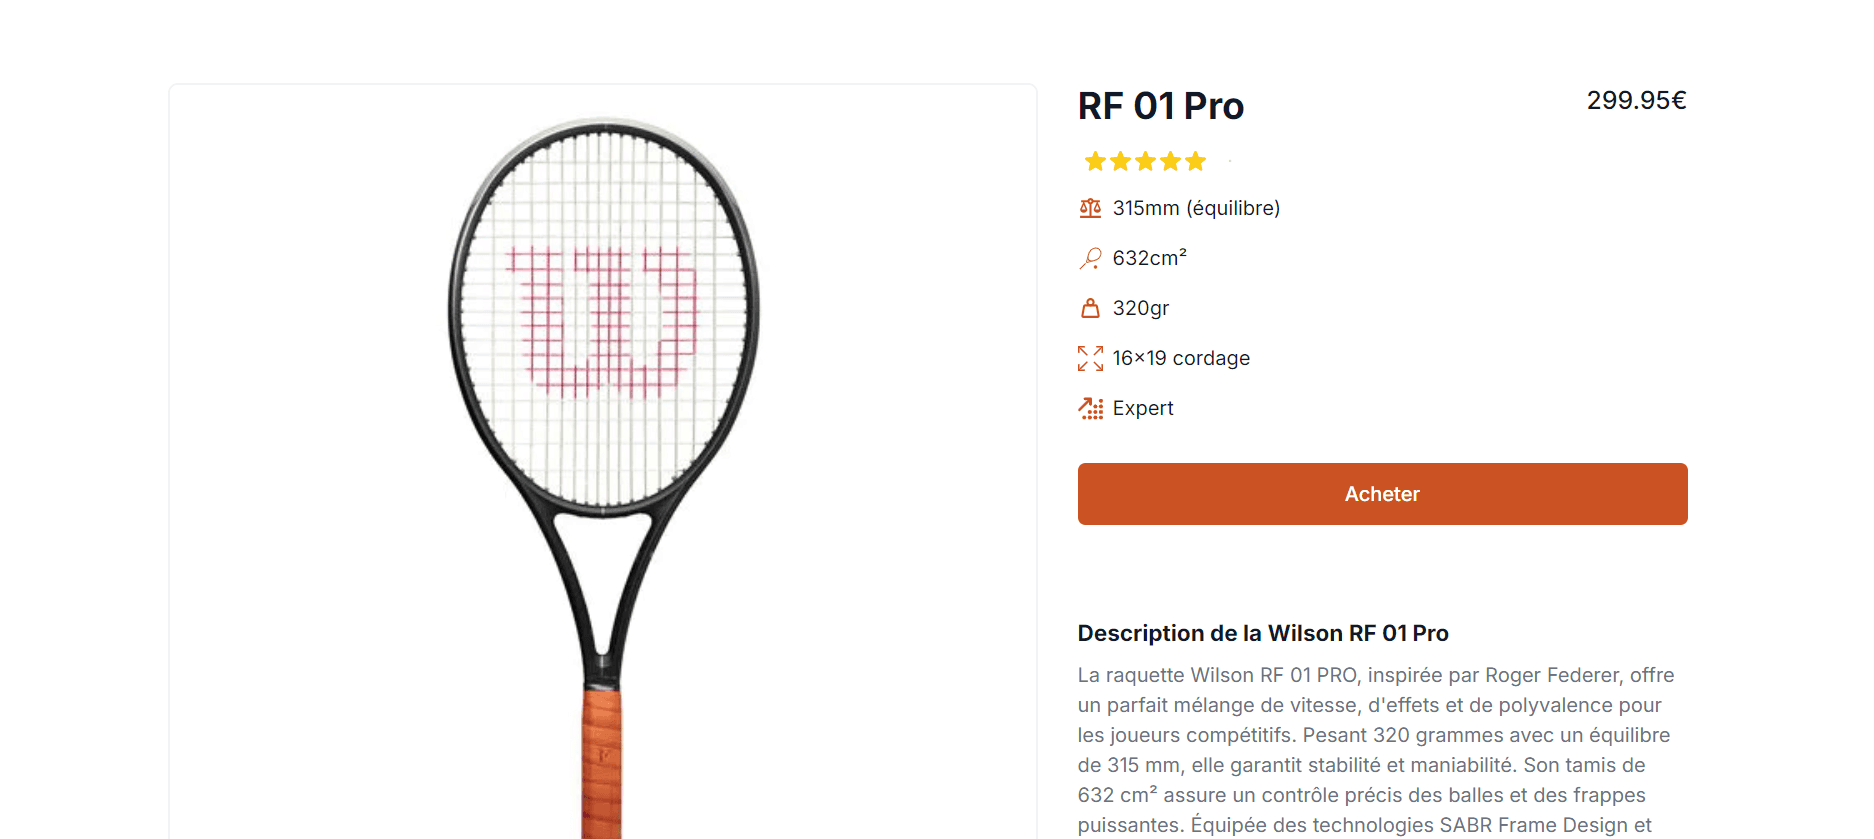Click the expand-arrows icon beside 16×19 cordage

click(1090, 357)
